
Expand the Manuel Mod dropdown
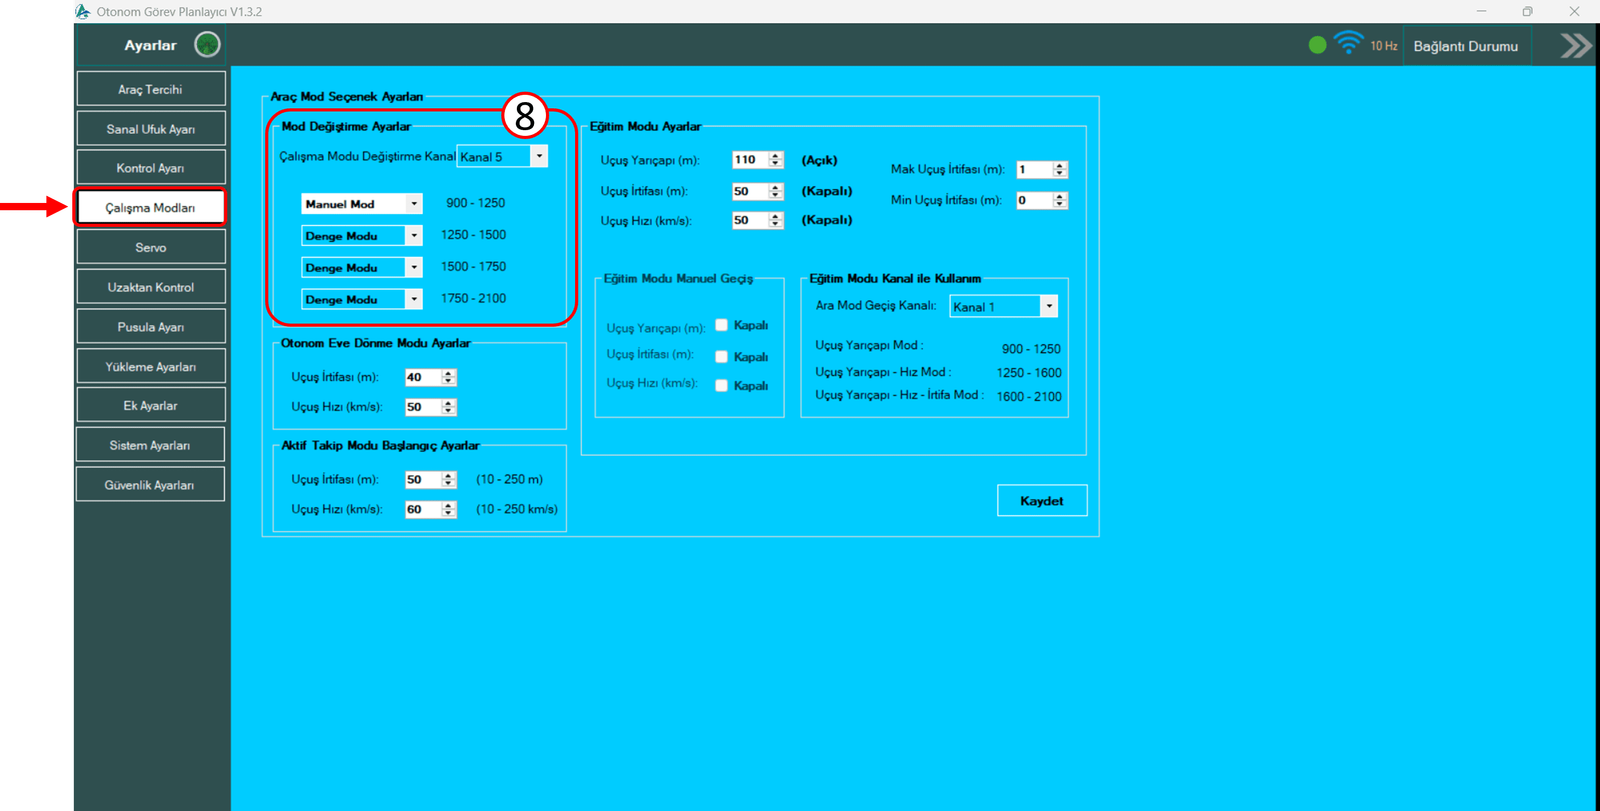click(x=414, y=204)
